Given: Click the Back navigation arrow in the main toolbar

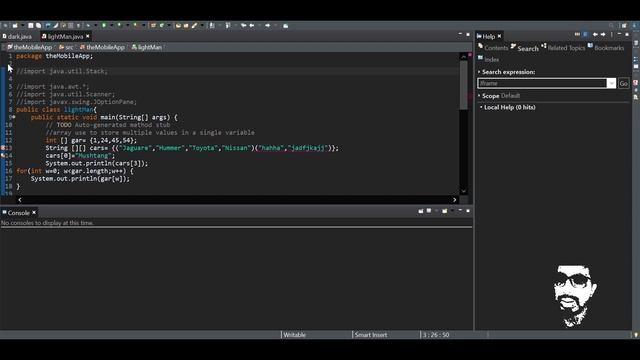Looking at the screenshot, I should pyautogui.click(x=252, y=25).
